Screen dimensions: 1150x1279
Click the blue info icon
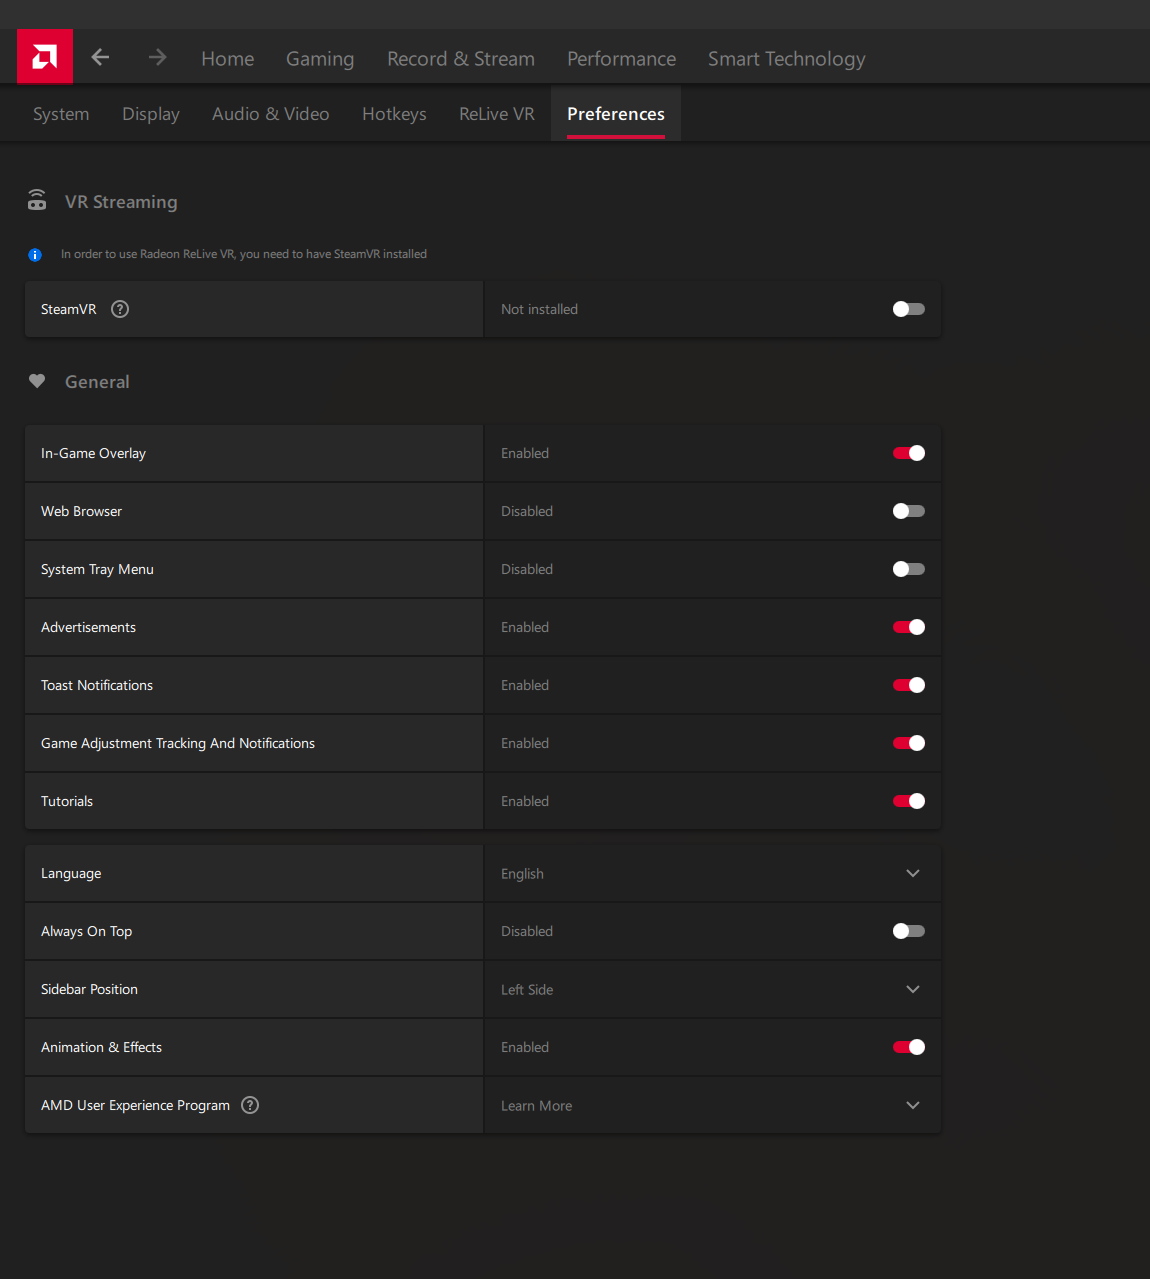click(x=35, y=255)
